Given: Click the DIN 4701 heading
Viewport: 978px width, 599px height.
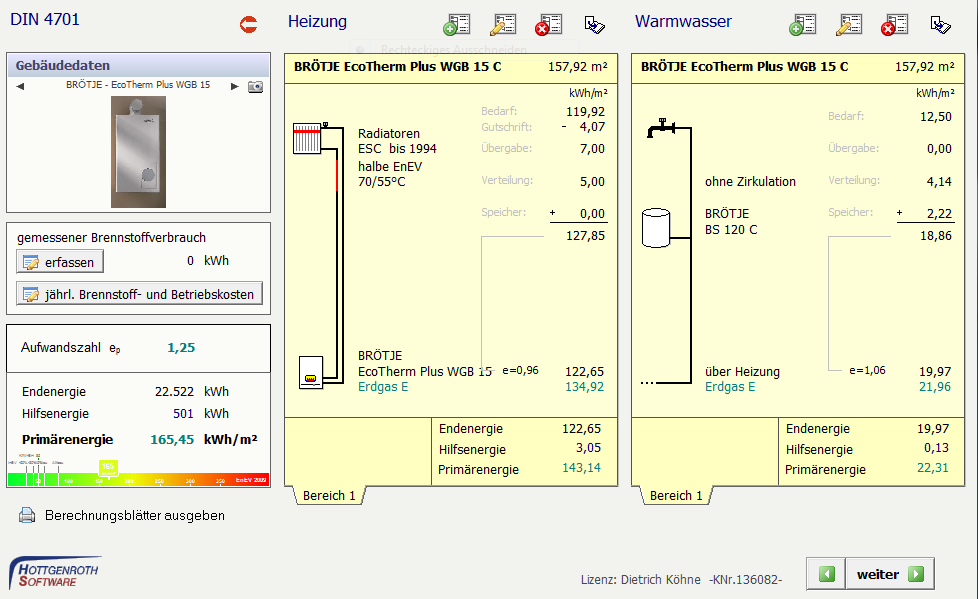Looking at the screenshot, I should [45, 19].
